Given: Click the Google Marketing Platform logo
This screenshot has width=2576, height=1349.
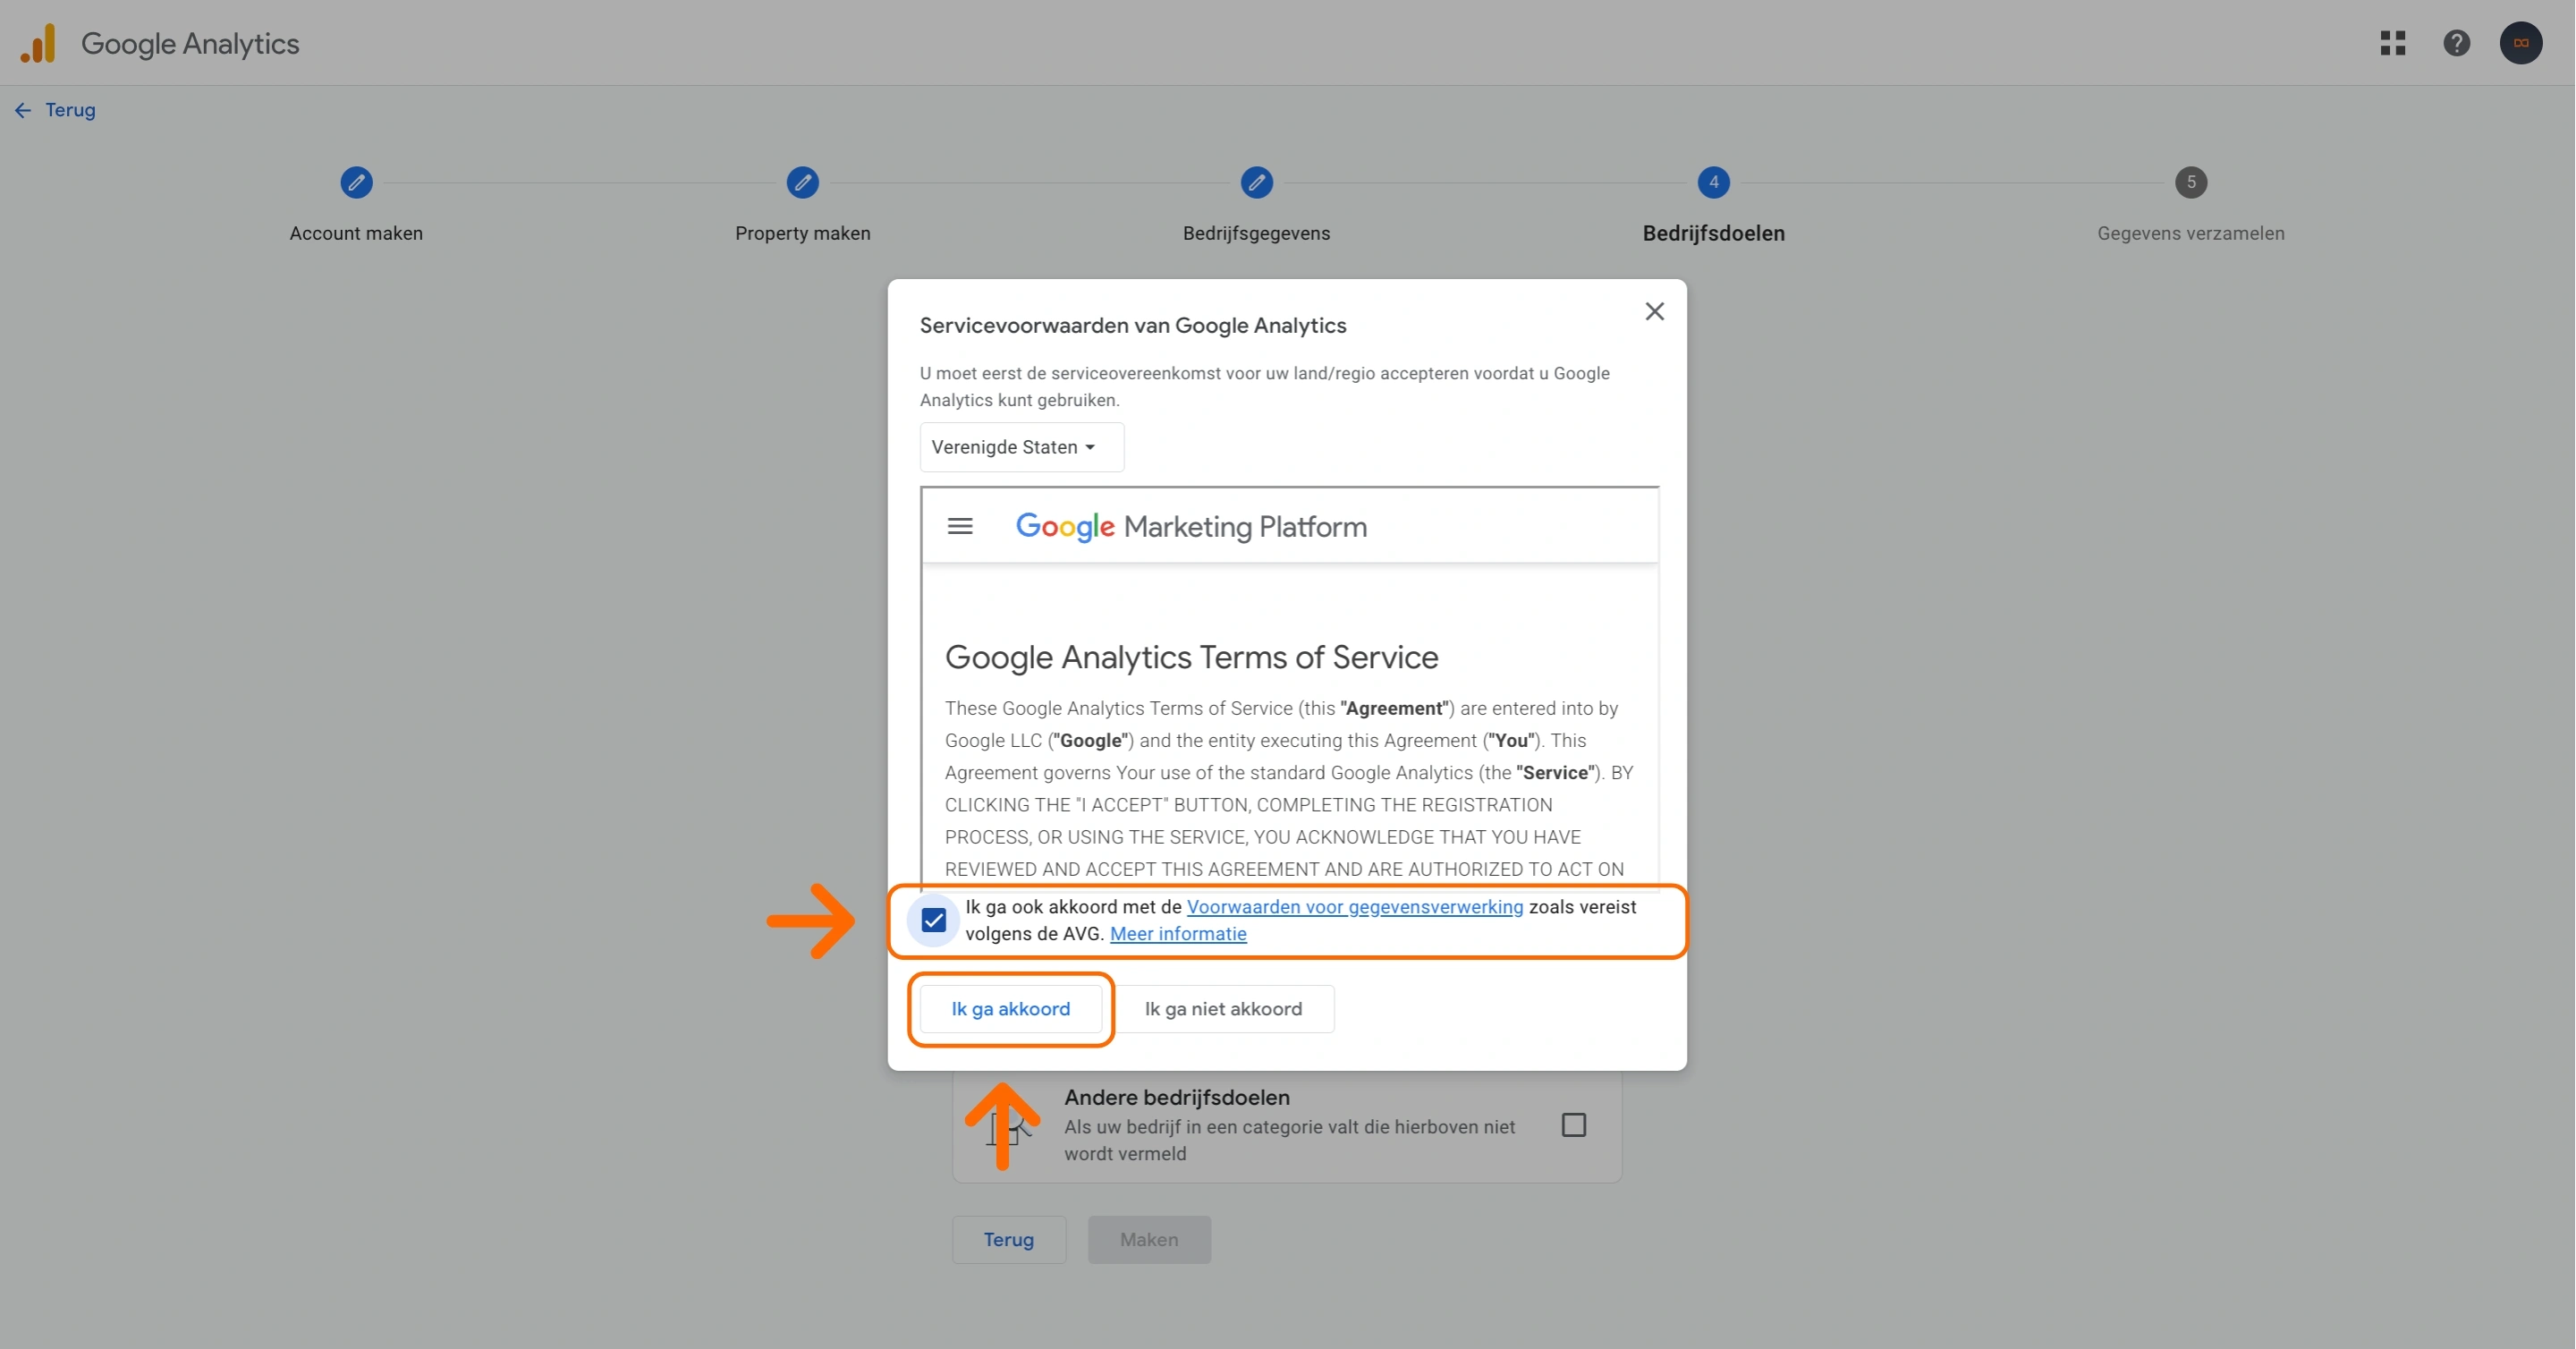Looking at the screenshot, I should [x=1190, y=526].
